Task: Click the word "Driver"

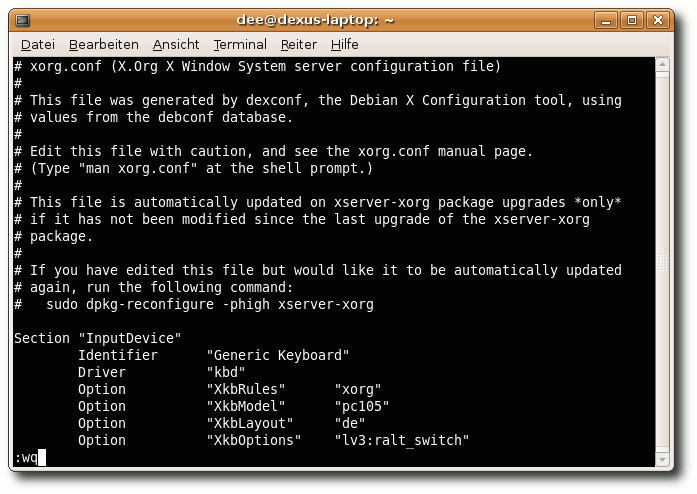Action: (102, 372)
